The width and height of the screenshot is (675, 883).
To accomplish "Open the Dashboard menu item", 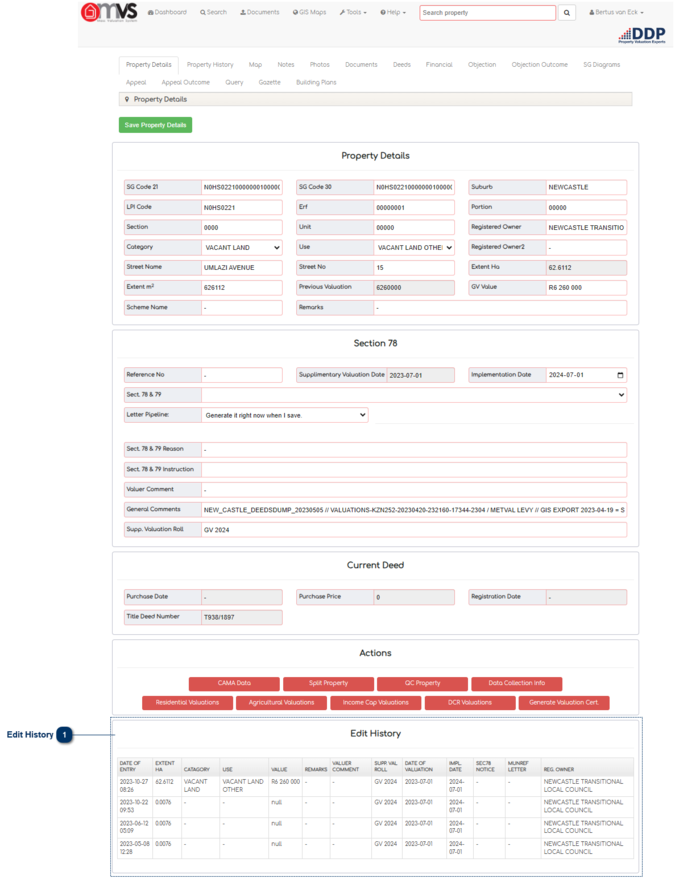I will 167,12.
